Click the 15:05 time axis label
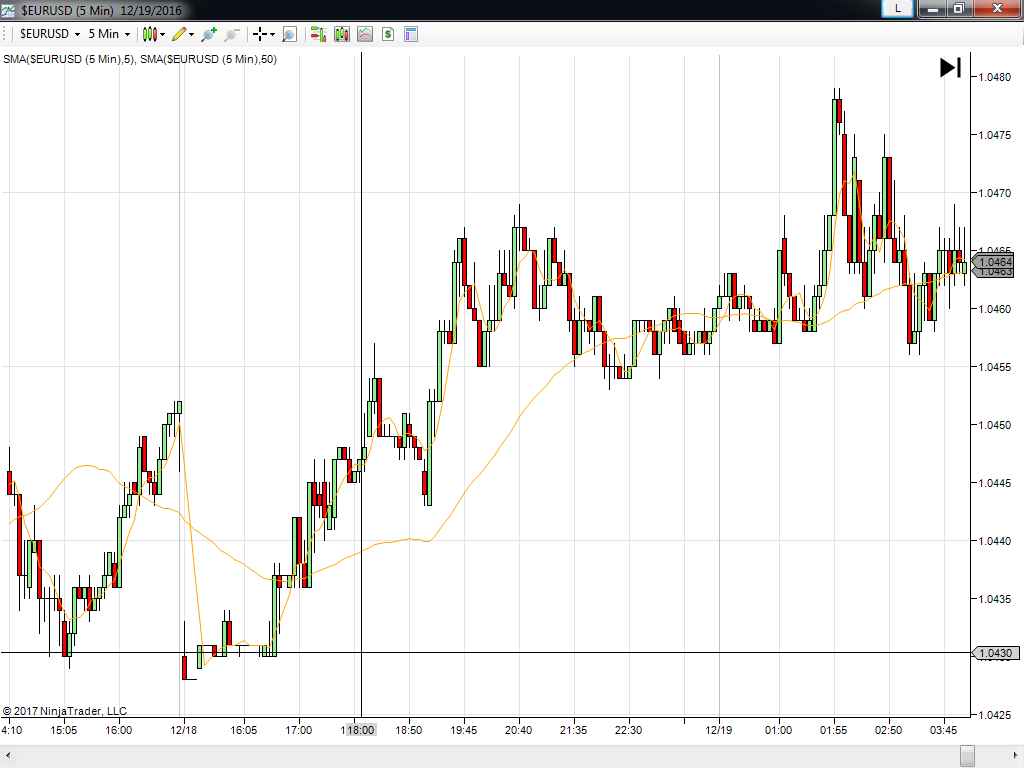Image resolution: width=1024 pixels, height=768 pixels. click(63, 730)
